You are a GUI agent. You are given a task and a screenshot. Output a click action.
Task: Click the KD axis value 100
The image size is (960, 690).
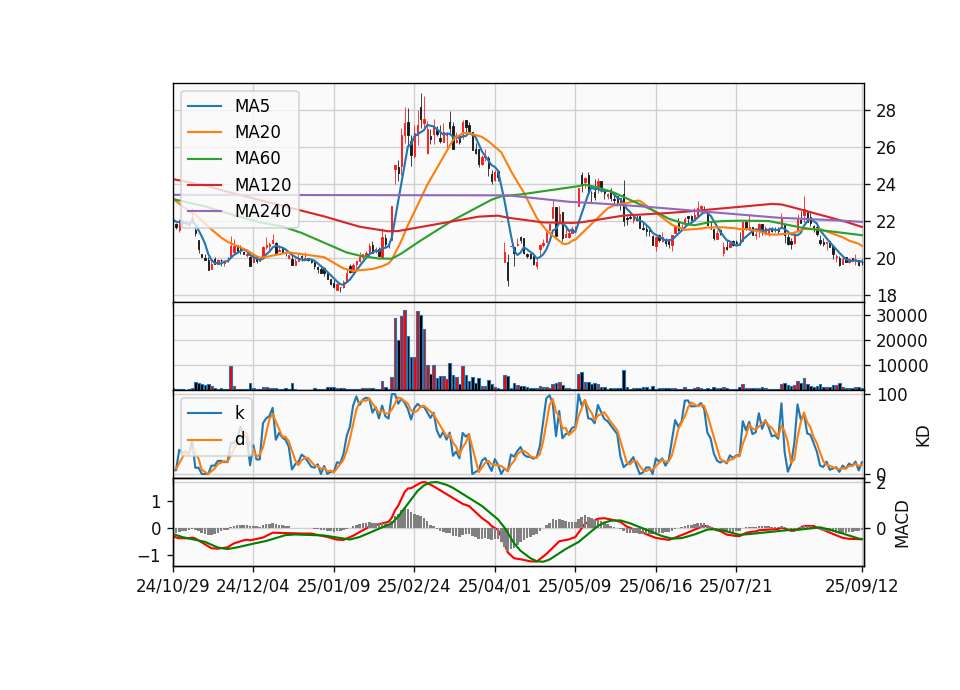click(x=892, y=395)
